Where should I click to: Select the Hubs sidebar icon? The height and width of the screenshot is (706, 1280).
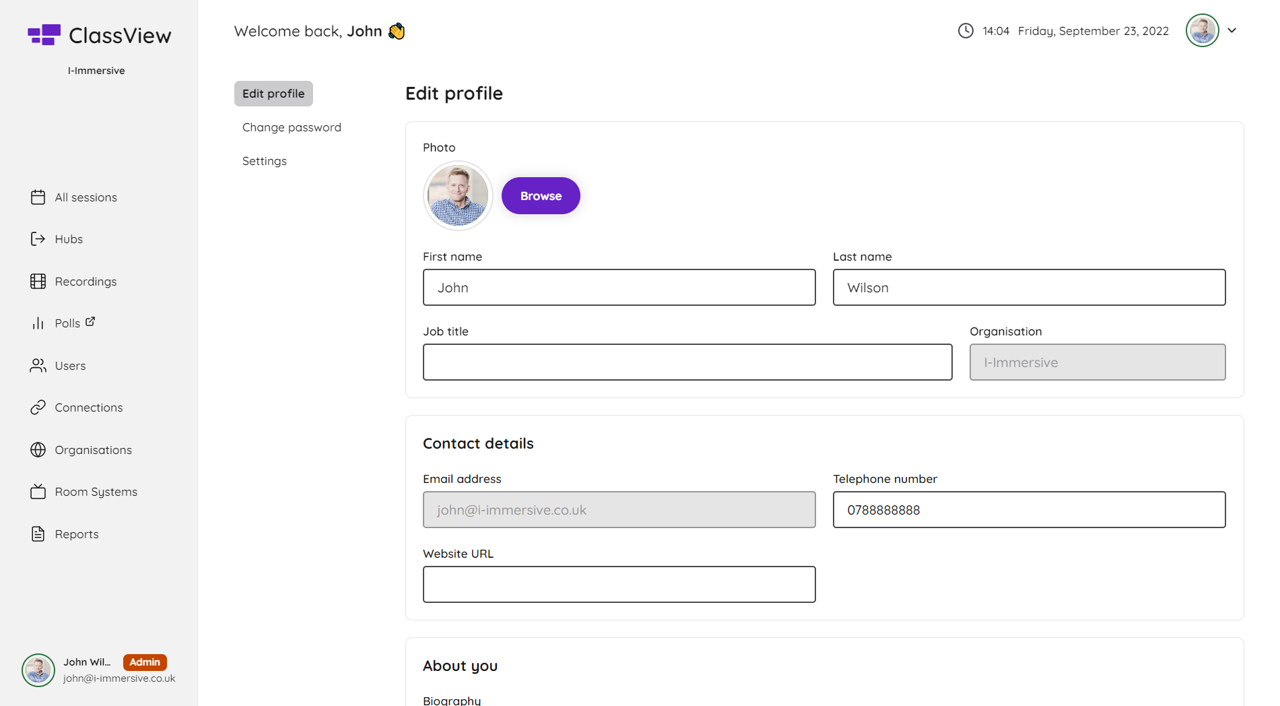(x=38, y=239)
